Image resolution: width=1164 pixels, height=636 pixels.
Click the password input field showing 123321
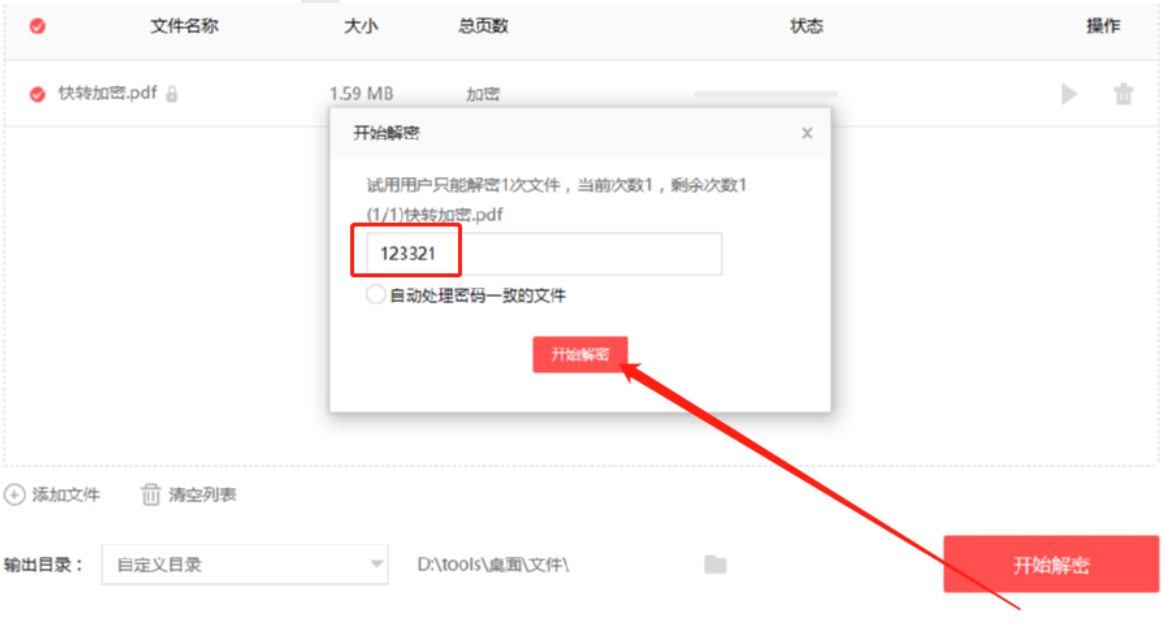[x=544, y=254]
